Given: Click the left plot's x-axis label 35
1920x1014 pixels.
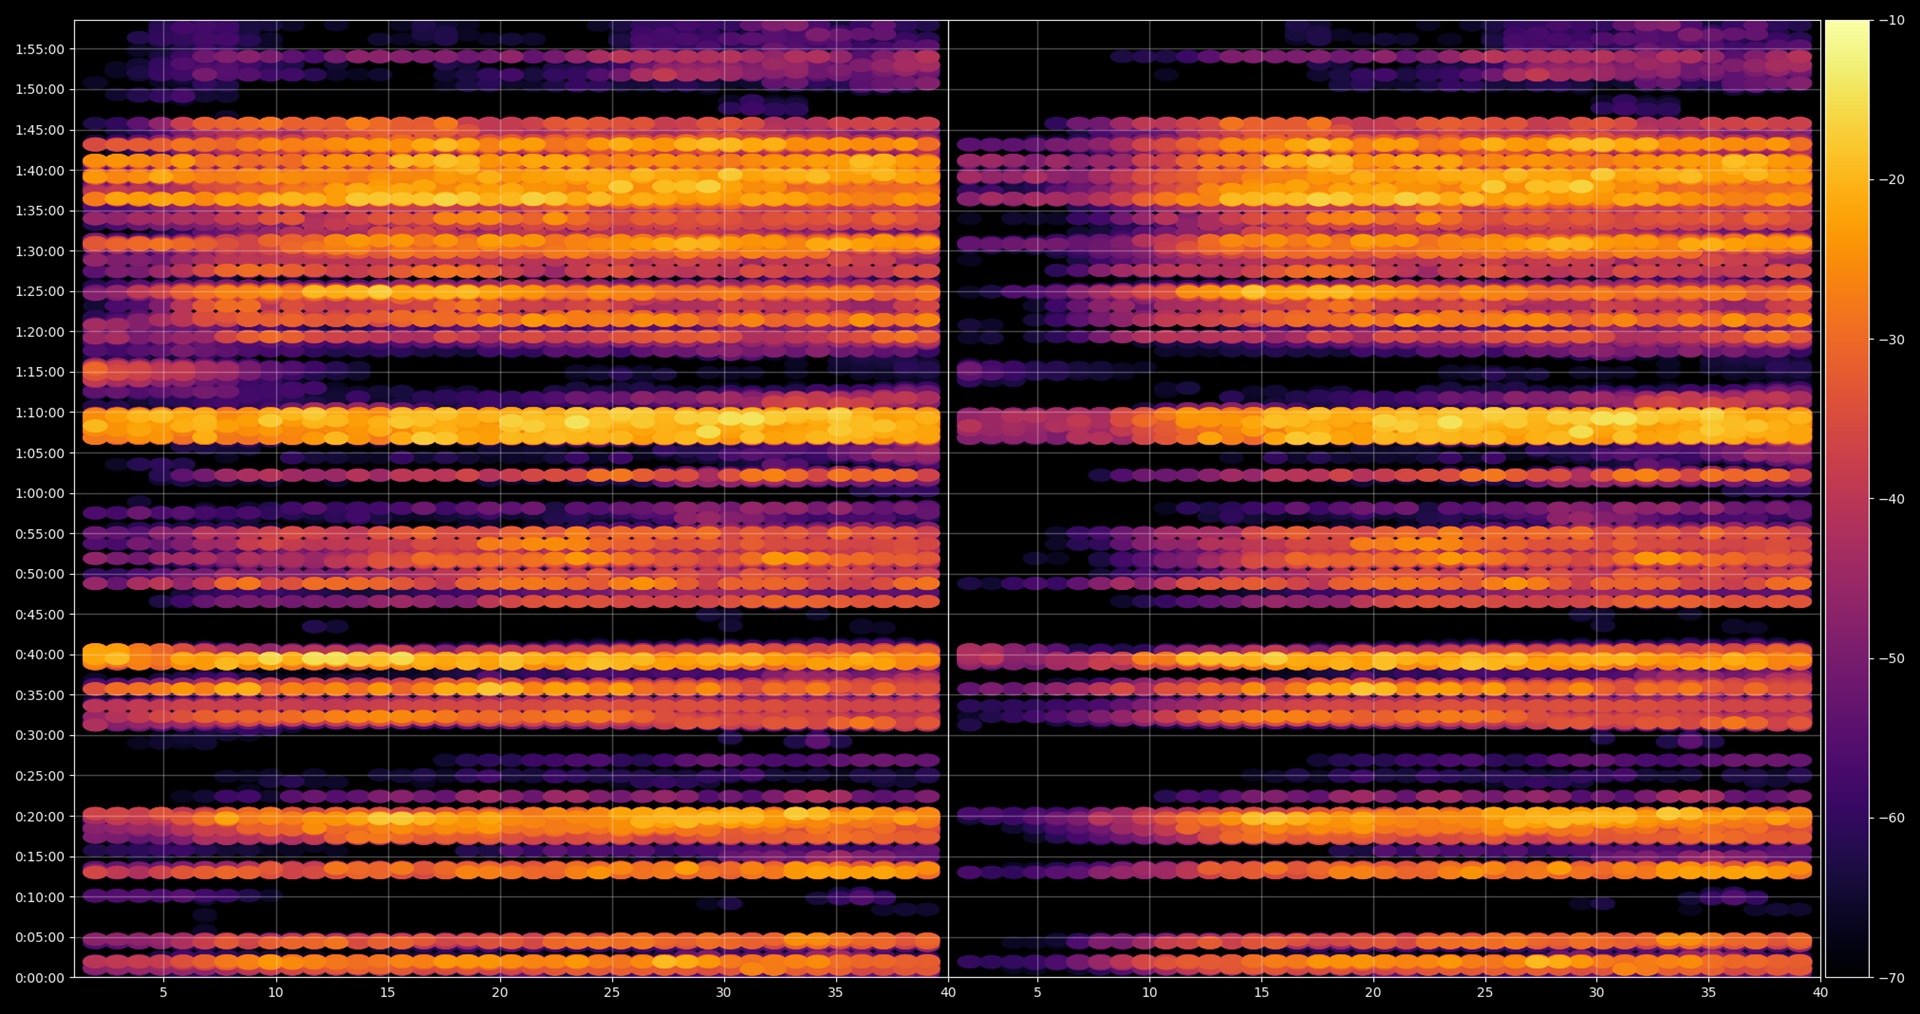Looking at the screenshot, I should click(x=835, y=992).
